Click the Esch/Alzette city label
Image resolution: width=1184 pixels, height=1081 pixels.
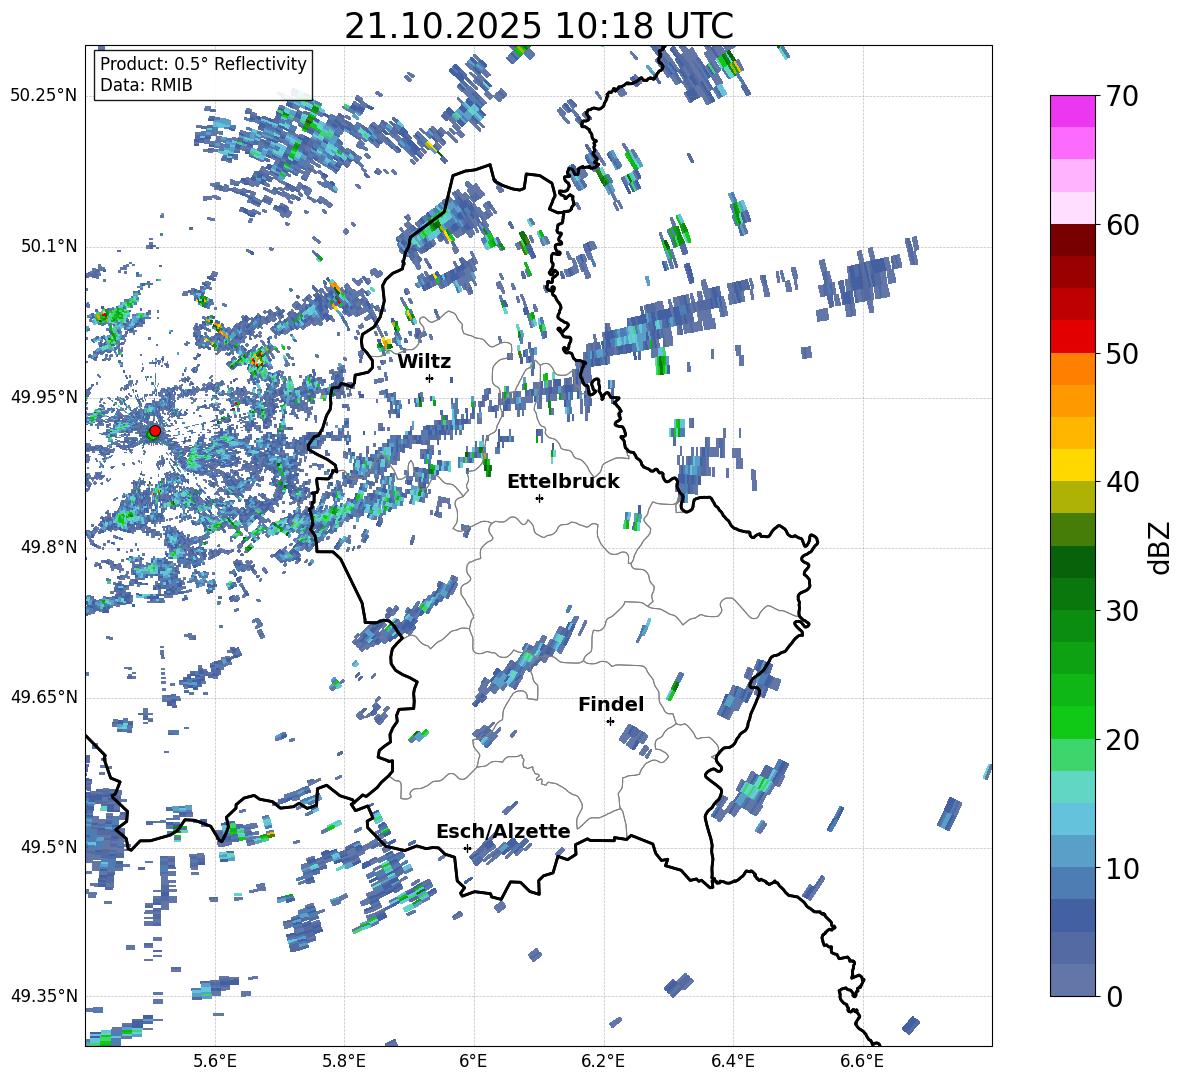pyautogui.click(x=503, y=831)
